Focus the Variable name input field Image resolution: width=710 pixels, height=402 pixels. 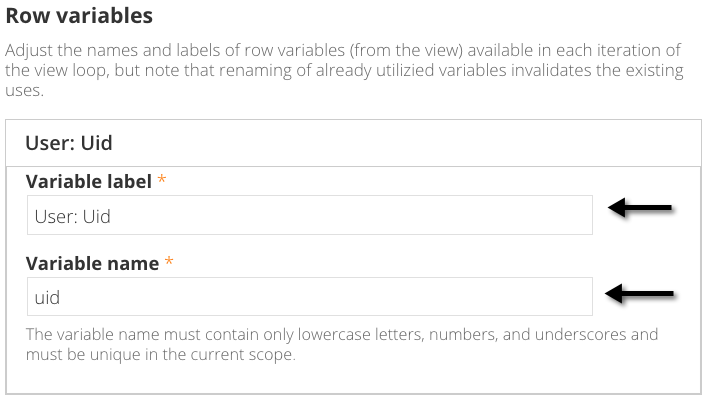[x=309, y=297]
